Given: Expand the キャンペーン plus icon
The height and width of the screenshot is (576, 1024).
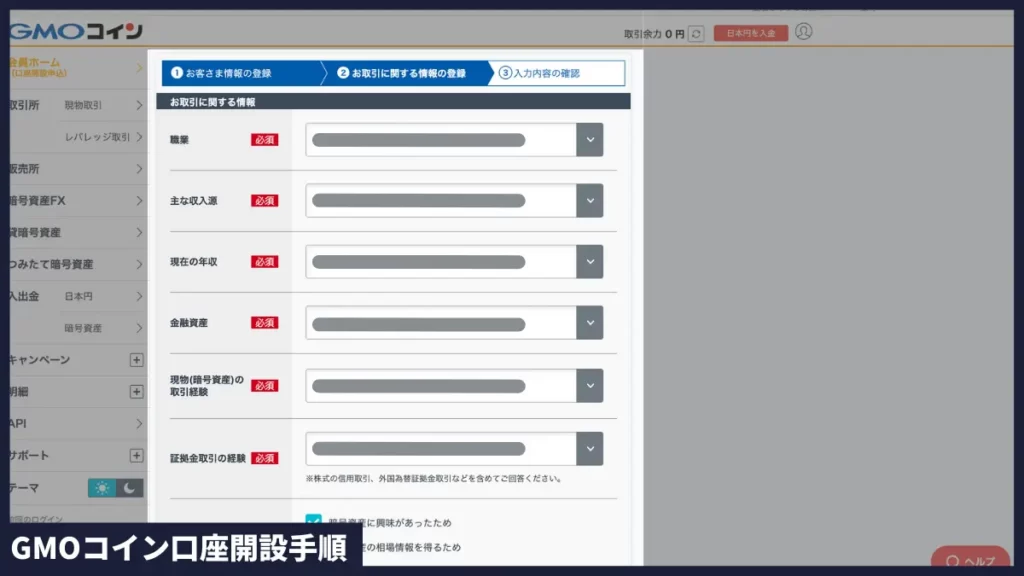Looking at the screenshot, I should (136, 360).
